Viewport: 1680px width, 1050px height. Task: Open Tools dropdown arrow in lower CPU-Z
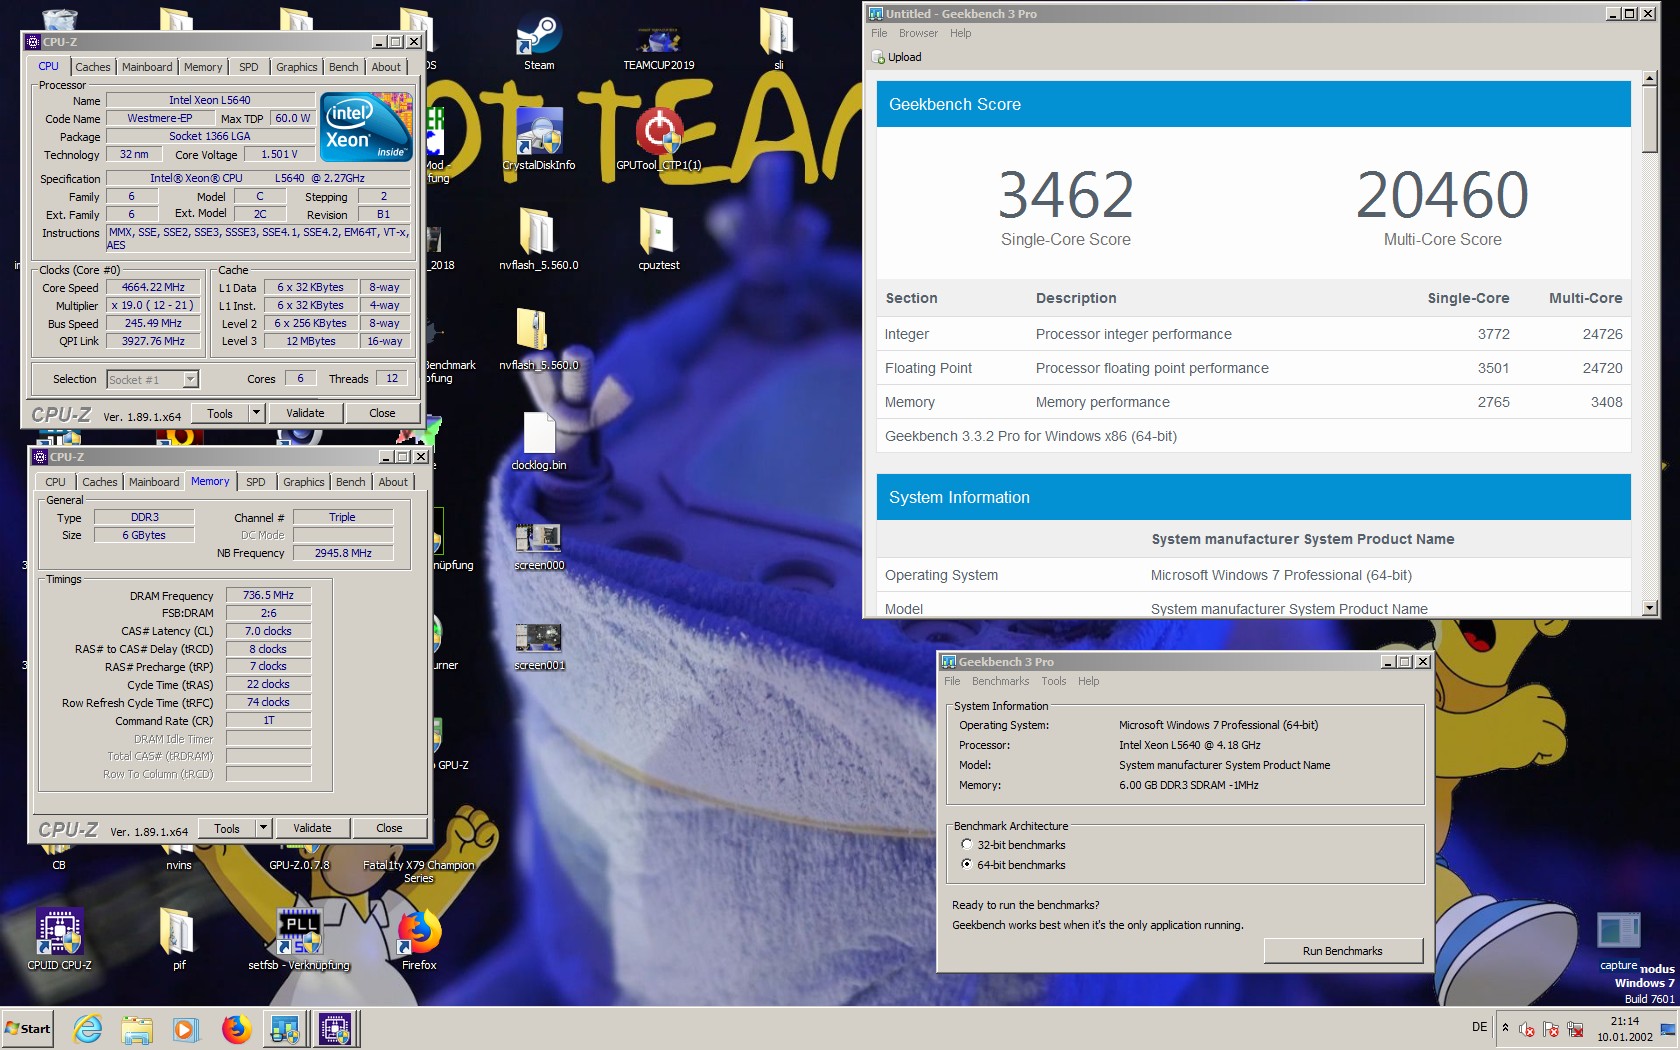pyautogui.click(x=263, y=828)
